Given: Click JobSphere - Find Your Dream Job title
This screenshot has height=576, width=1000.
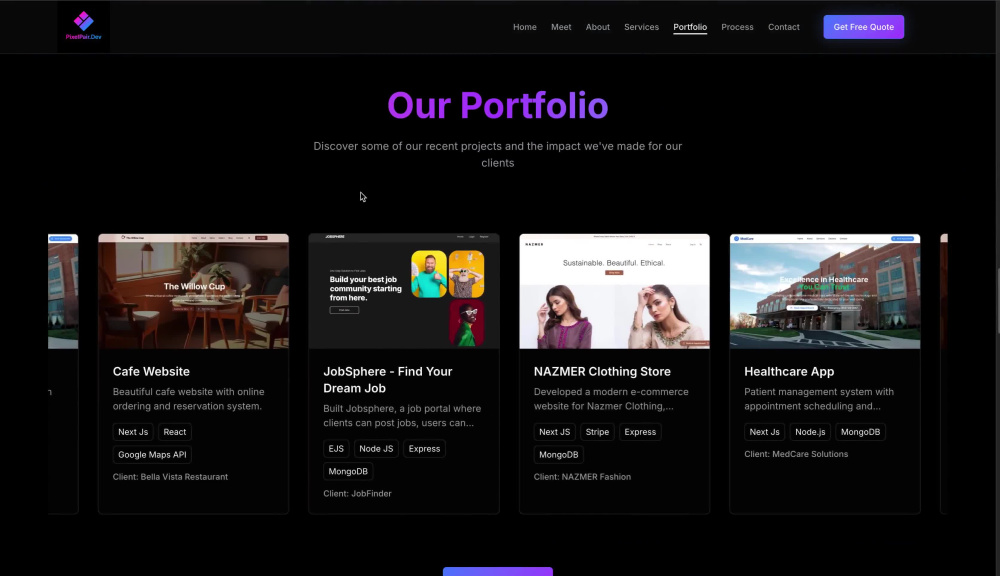Looking at the screenshot, I should coord(388,380).
